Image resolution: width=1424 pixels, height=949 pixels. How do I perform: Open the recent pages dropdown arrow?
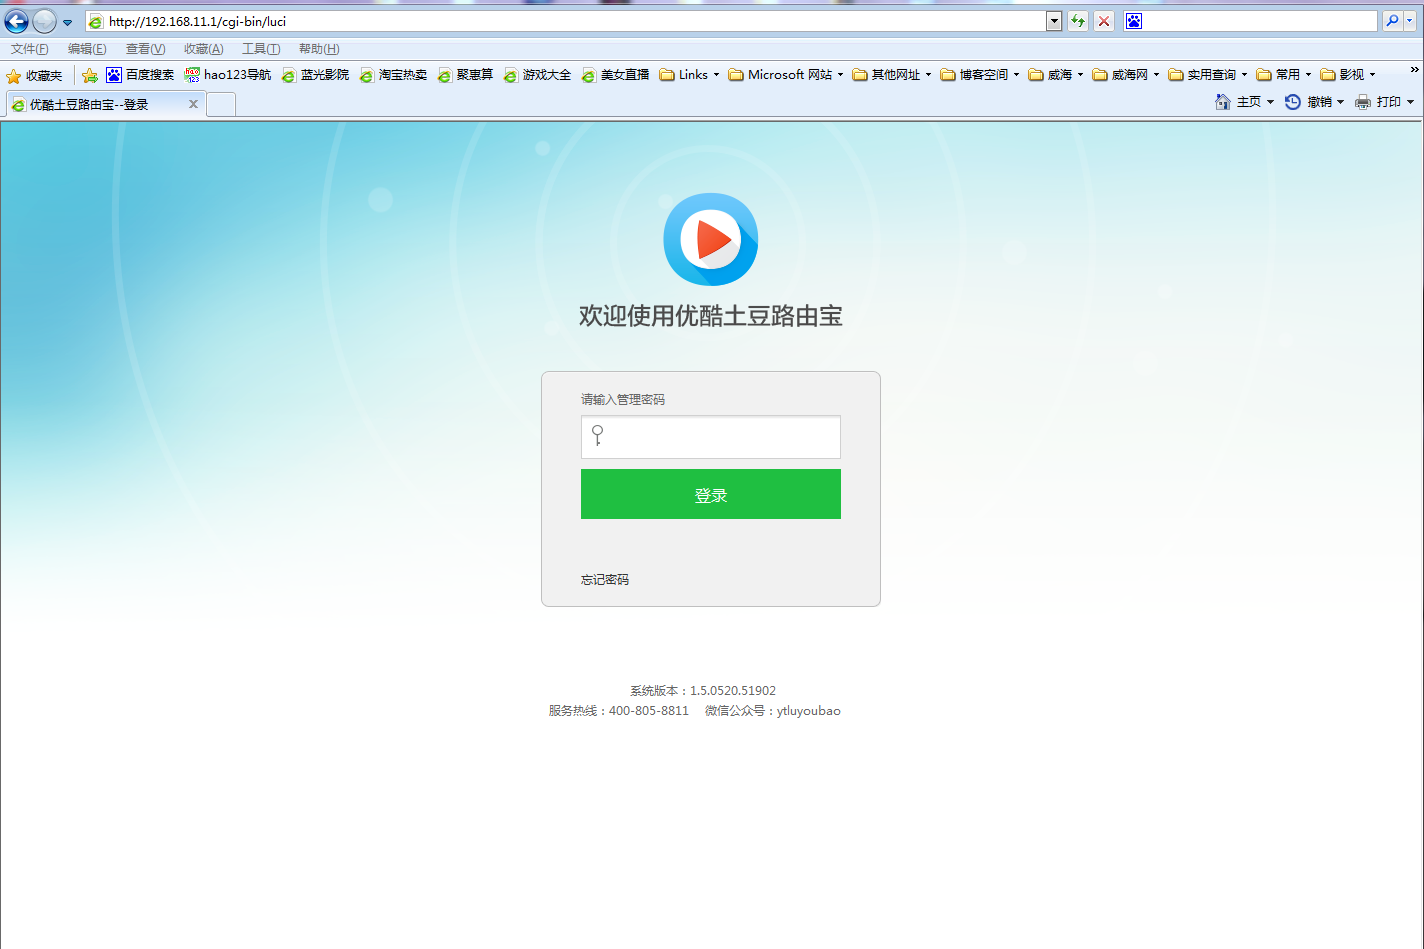(67, 22)
